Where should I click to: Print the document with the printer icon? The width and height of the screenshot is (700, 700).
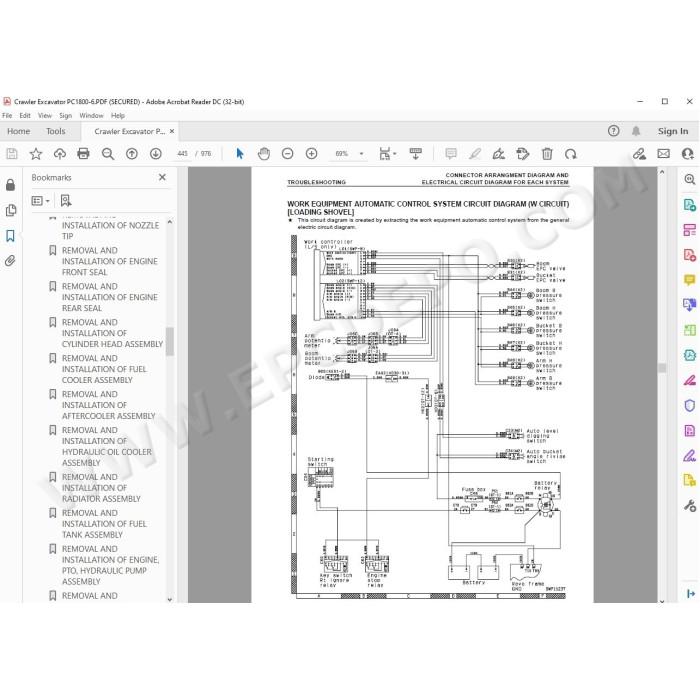(83, 154)
